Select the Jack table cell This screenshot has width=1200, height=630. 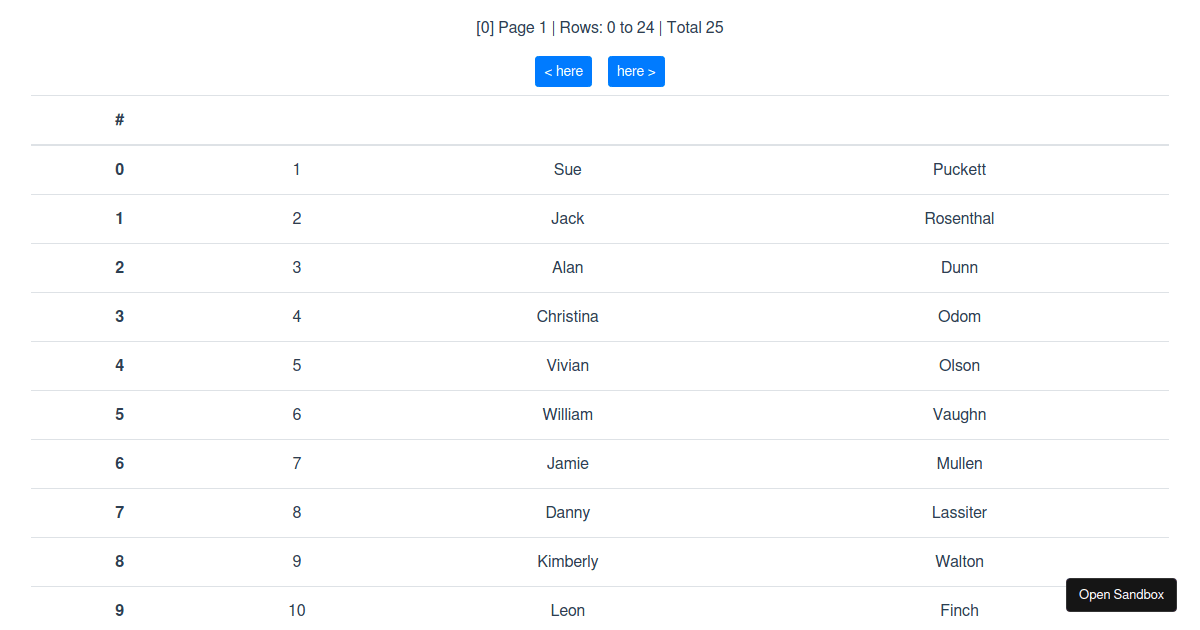(x=567, y=218)
